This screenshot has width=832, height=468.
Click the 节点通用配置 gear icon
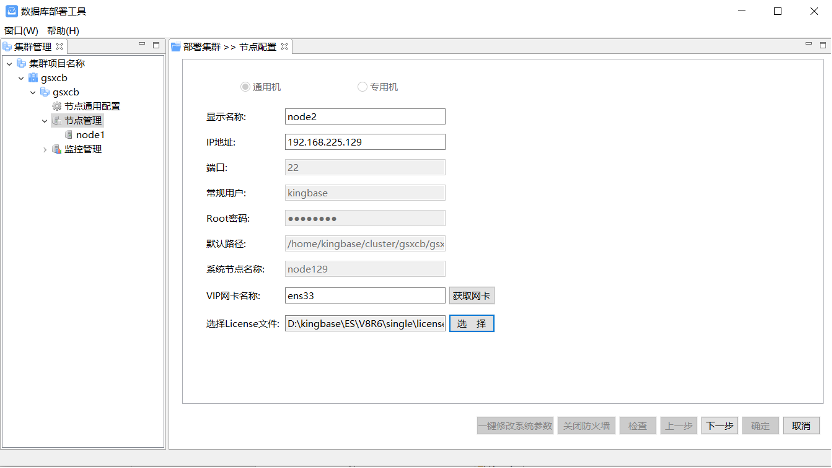pos(57,106)
